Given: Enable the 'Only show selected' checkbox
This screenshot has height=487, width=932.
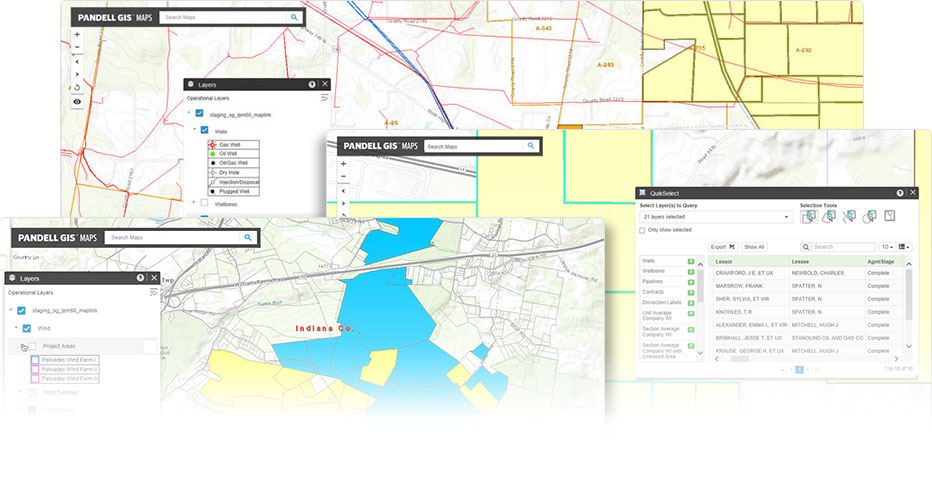Looking at the screenshot, I should tap(642, 230).
